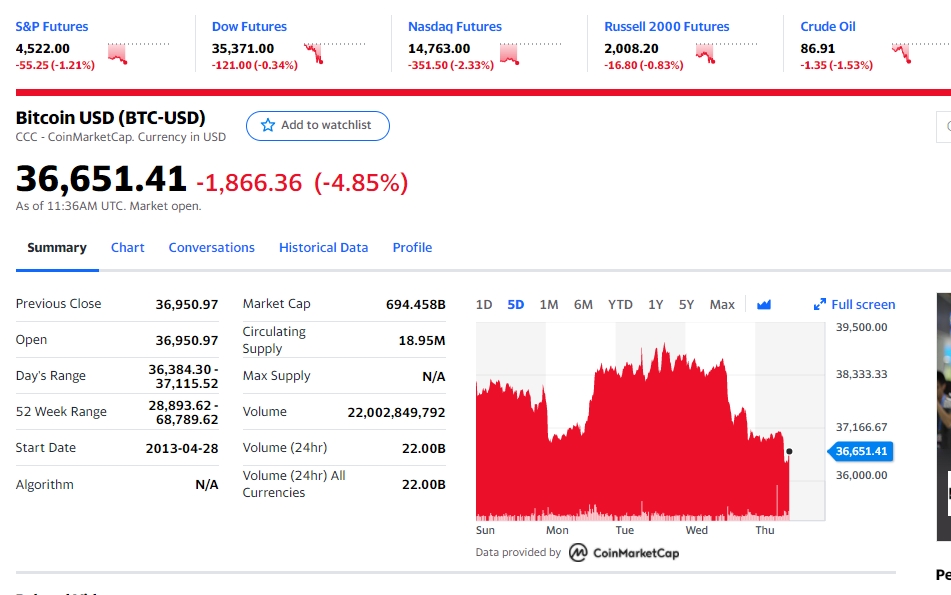Switch chart type using the area chart icon

(764, 304)
